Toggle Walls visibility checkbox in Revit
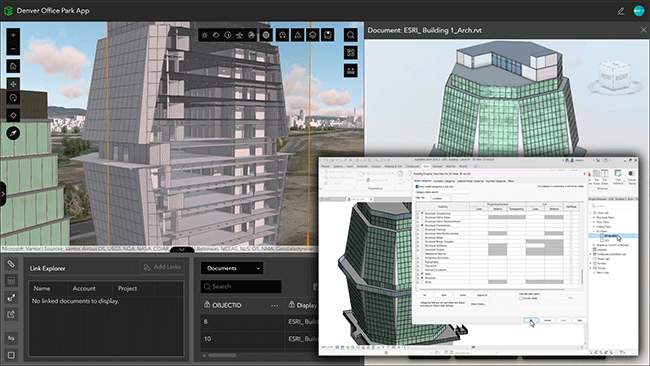This screenshot has height=366, width=650. 422,274
